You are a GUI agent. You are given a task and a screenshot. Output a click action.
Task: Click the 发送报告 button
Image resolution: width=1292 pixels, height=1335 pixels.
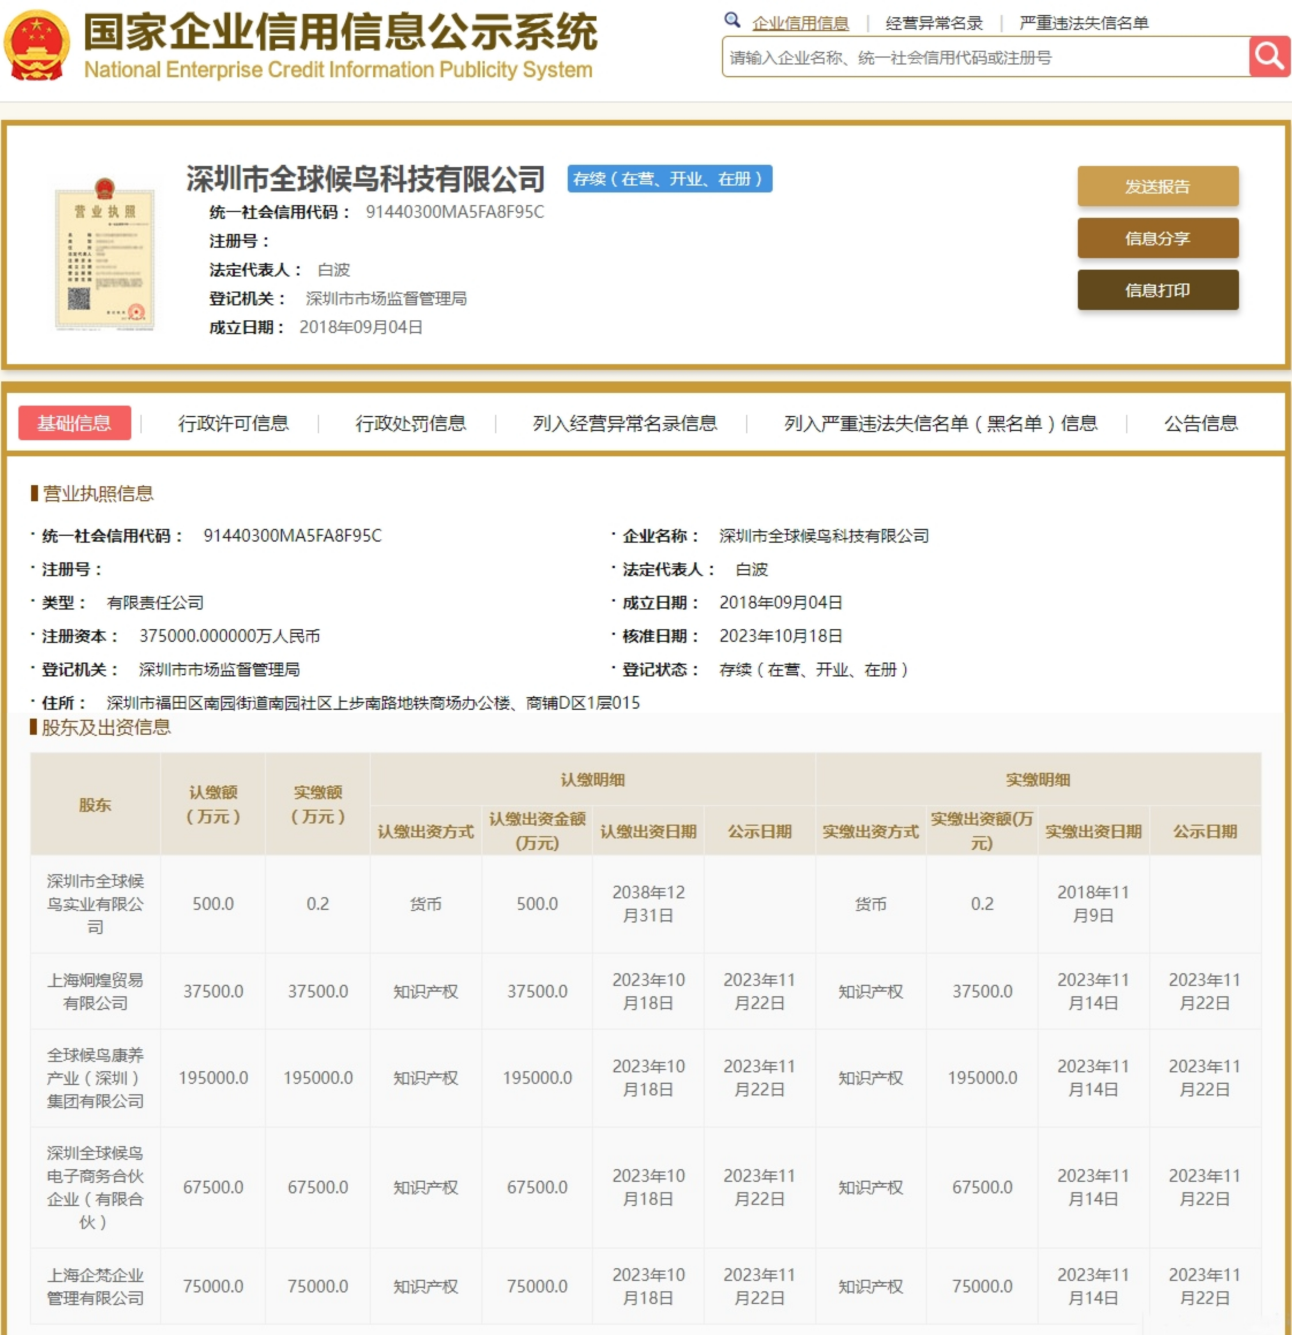point(1158,186)
